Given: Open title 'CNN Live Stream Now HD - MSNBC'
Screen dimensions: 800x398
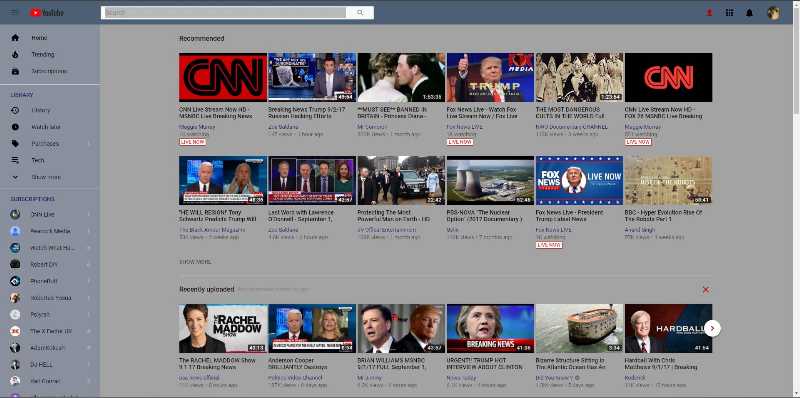Looking at the screenshot, I should click(216, 113).
